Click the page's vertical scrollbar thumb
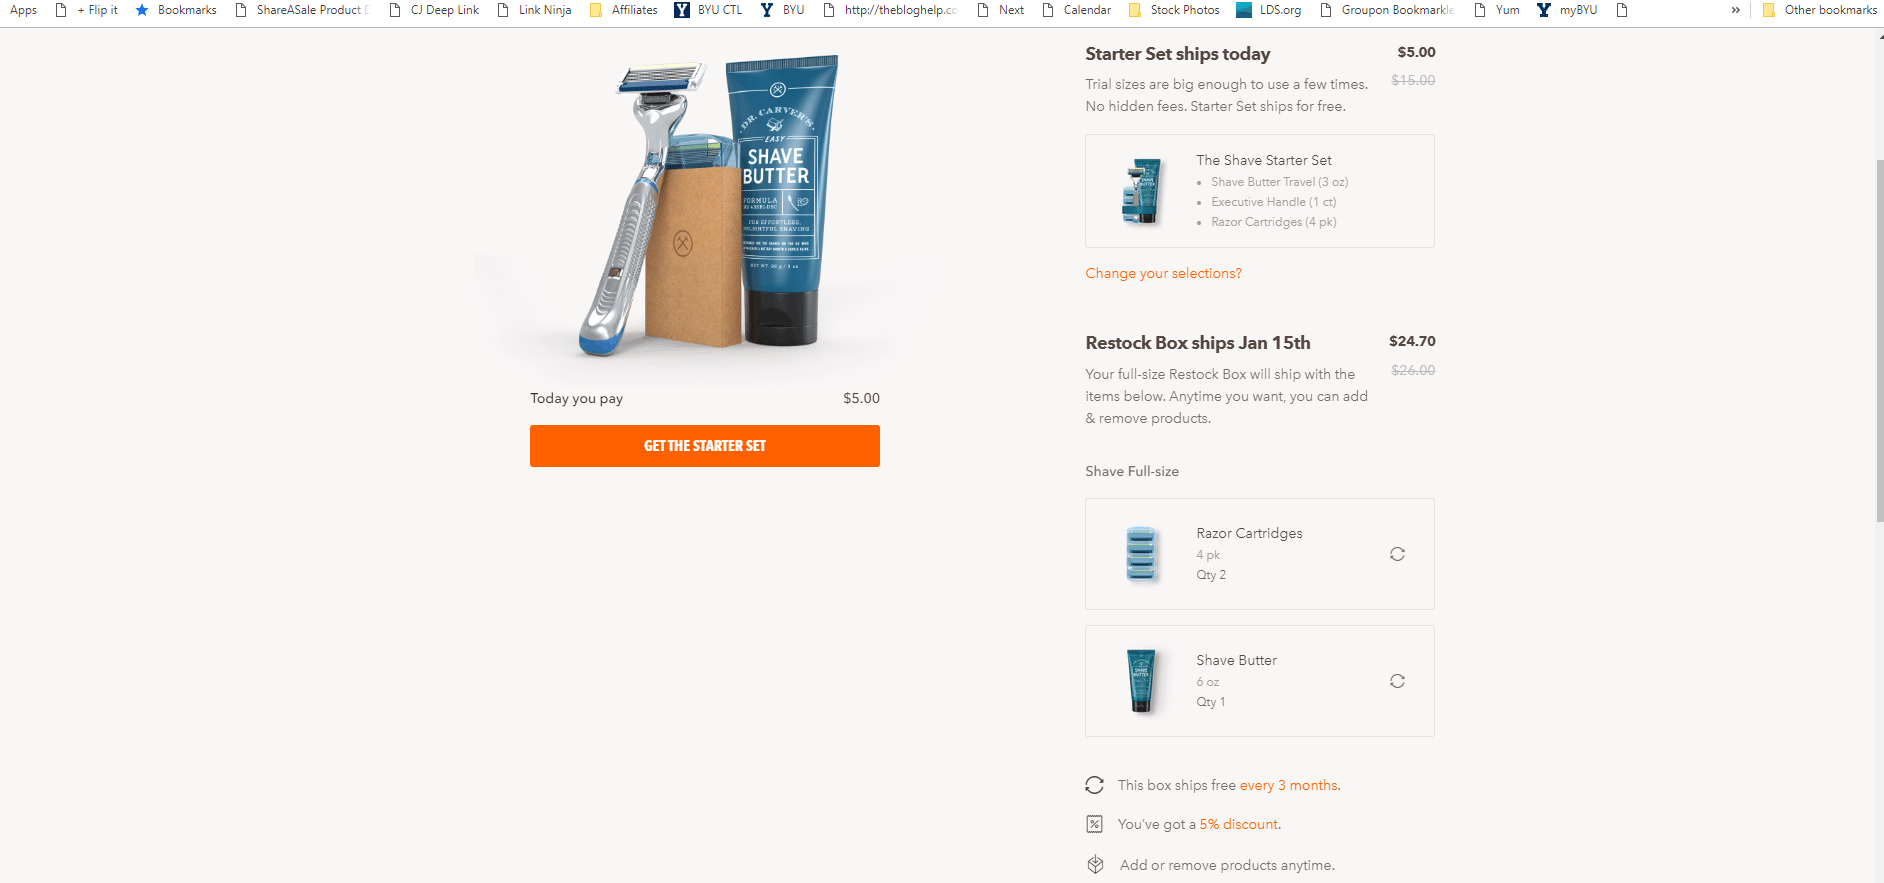The height and width of the screenshot is (883, 1884). tap(1879, 340)
